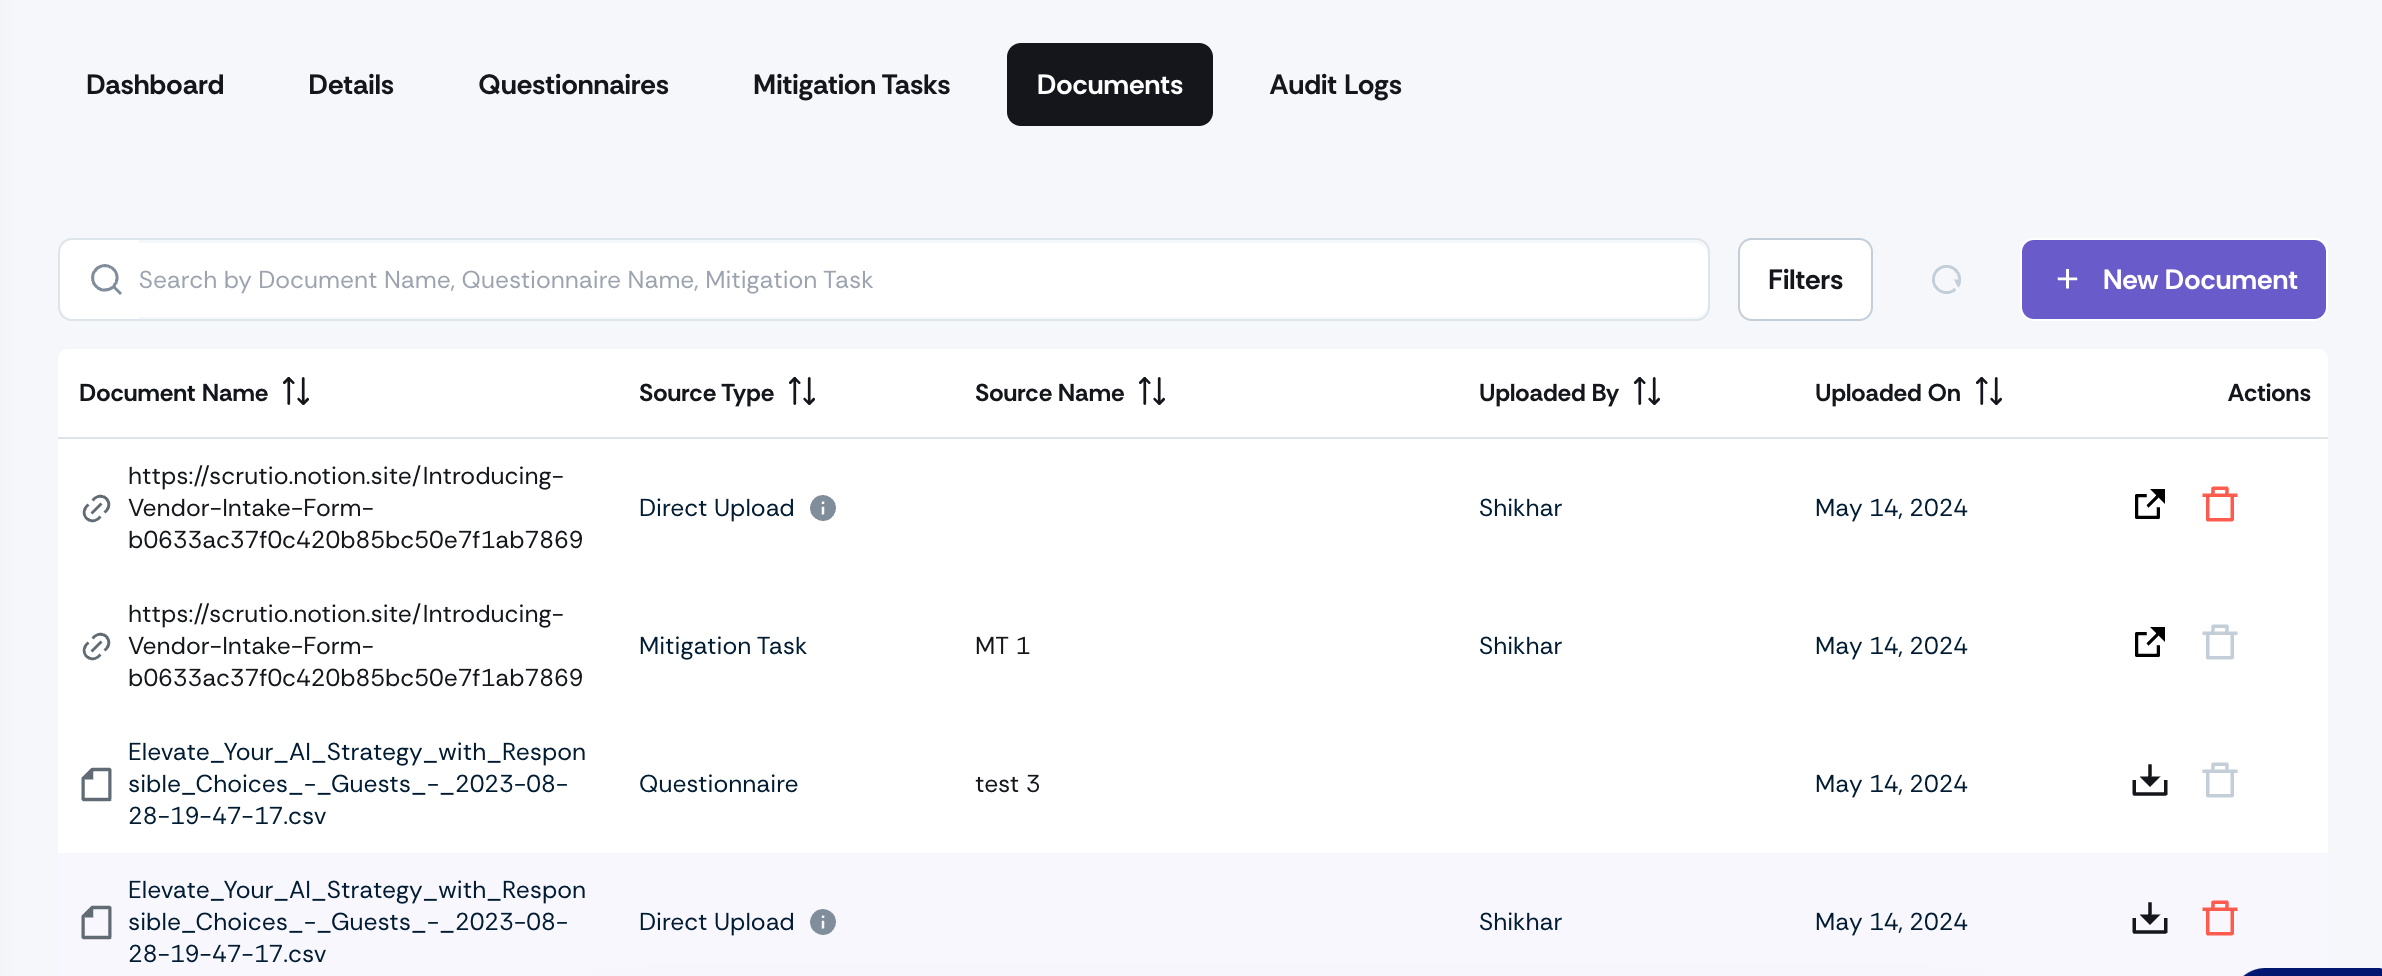Click the New Document button
The width and height of the screenshot is (2382, 976).
click(2173, 280)
